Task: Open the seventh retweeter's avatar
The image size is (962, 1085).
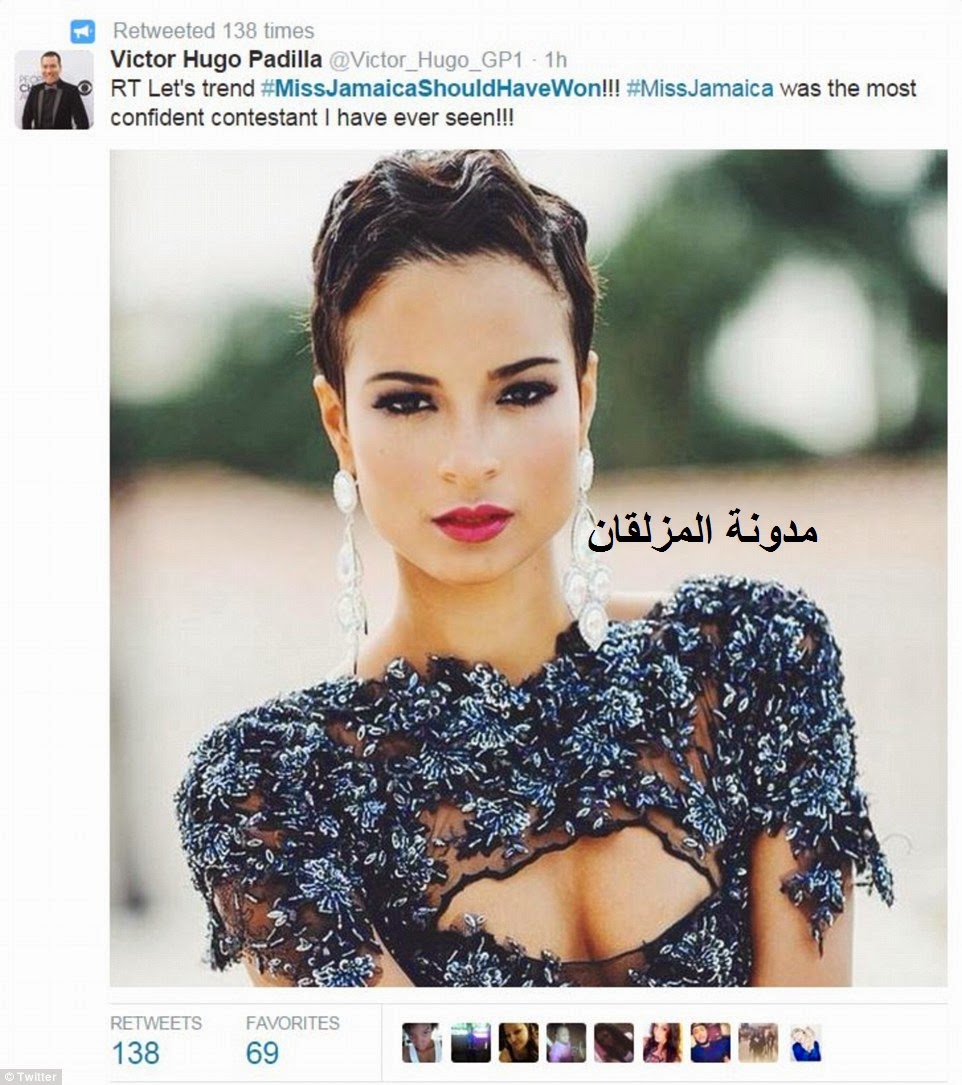Action: pyautogui.click(x=711, y=1043)
